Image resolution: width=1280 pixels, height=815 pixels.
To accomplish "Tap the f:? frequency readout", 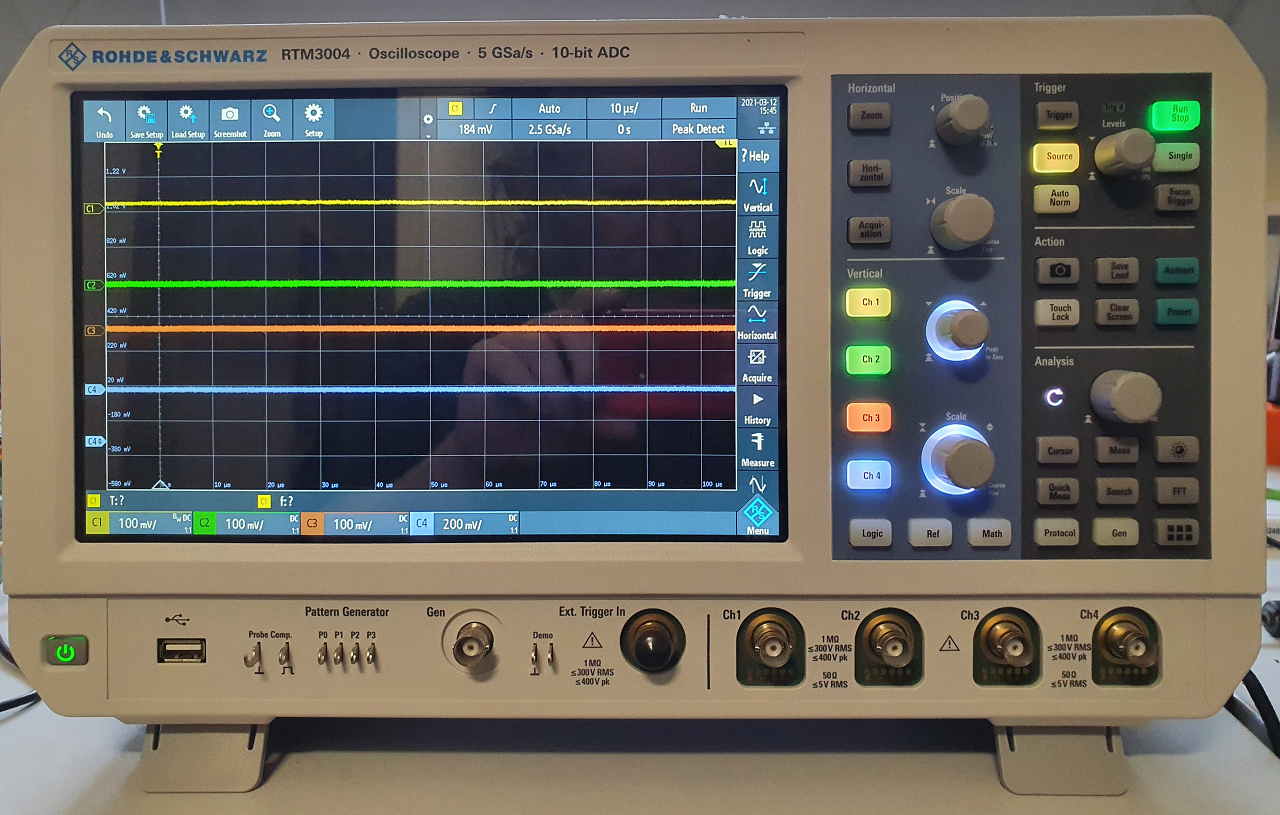I will pyautogui.click(x=286, y=501).
